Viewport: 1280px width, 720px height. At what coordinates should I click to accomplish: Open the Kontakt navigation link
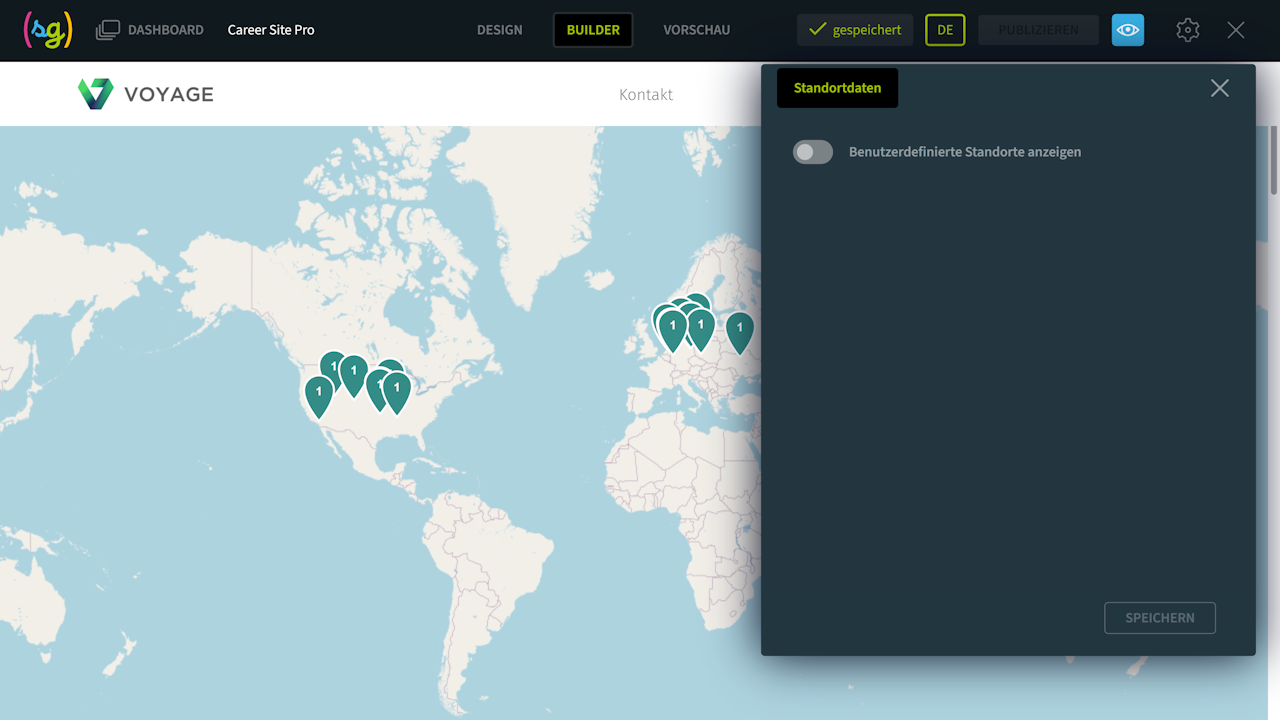coord(646,94)
